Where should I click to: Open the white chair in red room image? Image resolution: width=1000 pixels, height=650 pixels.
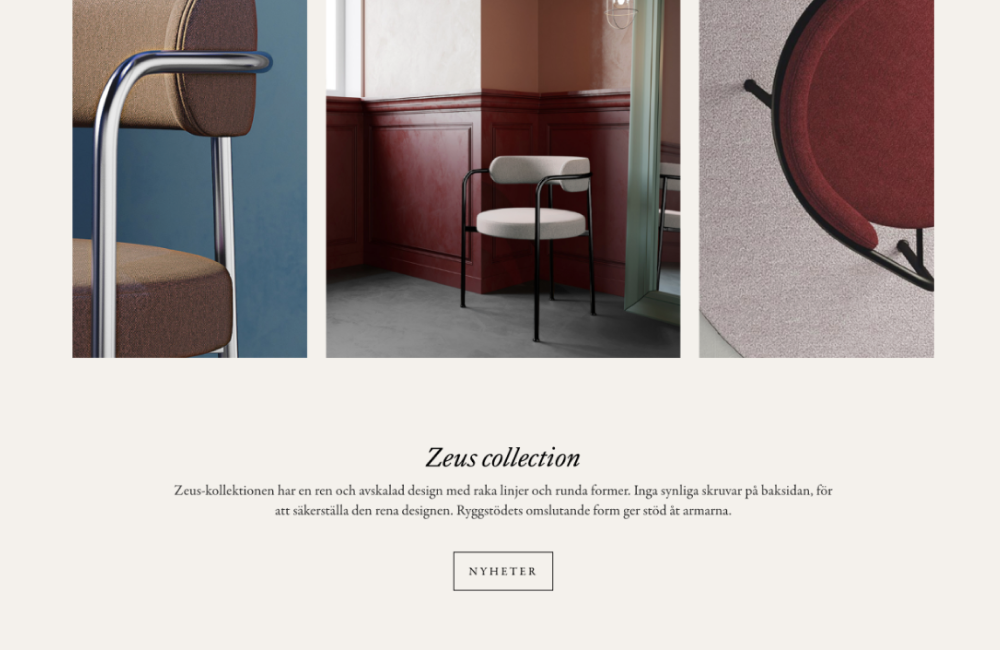[503, 179]
